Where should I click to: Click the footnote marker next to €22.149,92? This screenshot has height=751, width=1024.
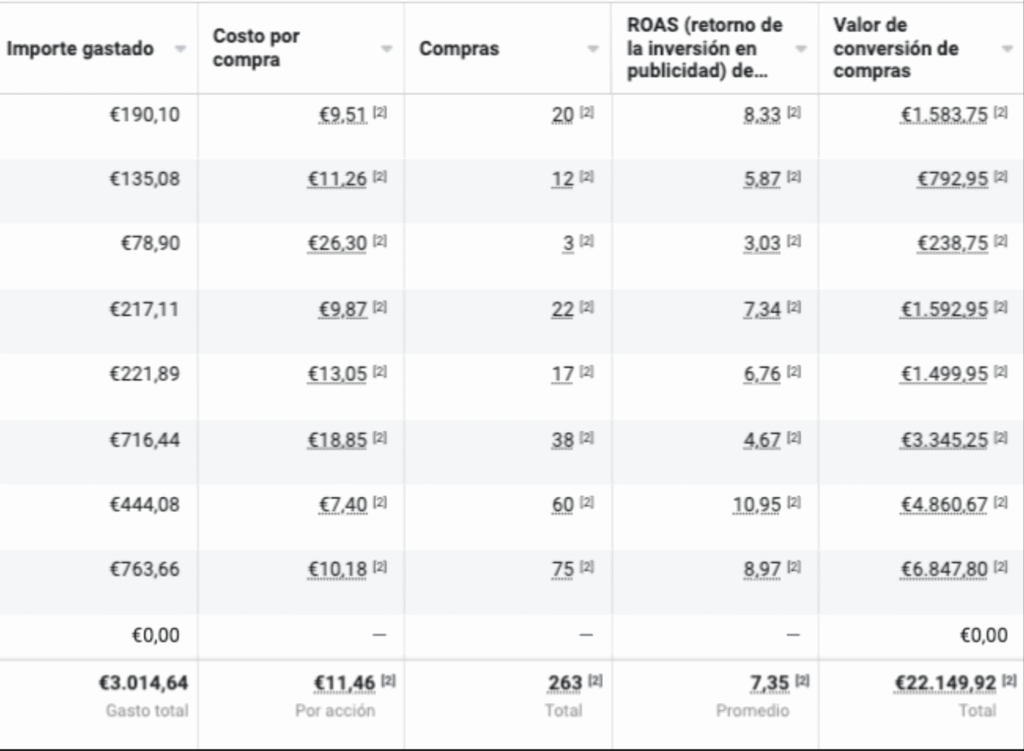point(1009,682)
